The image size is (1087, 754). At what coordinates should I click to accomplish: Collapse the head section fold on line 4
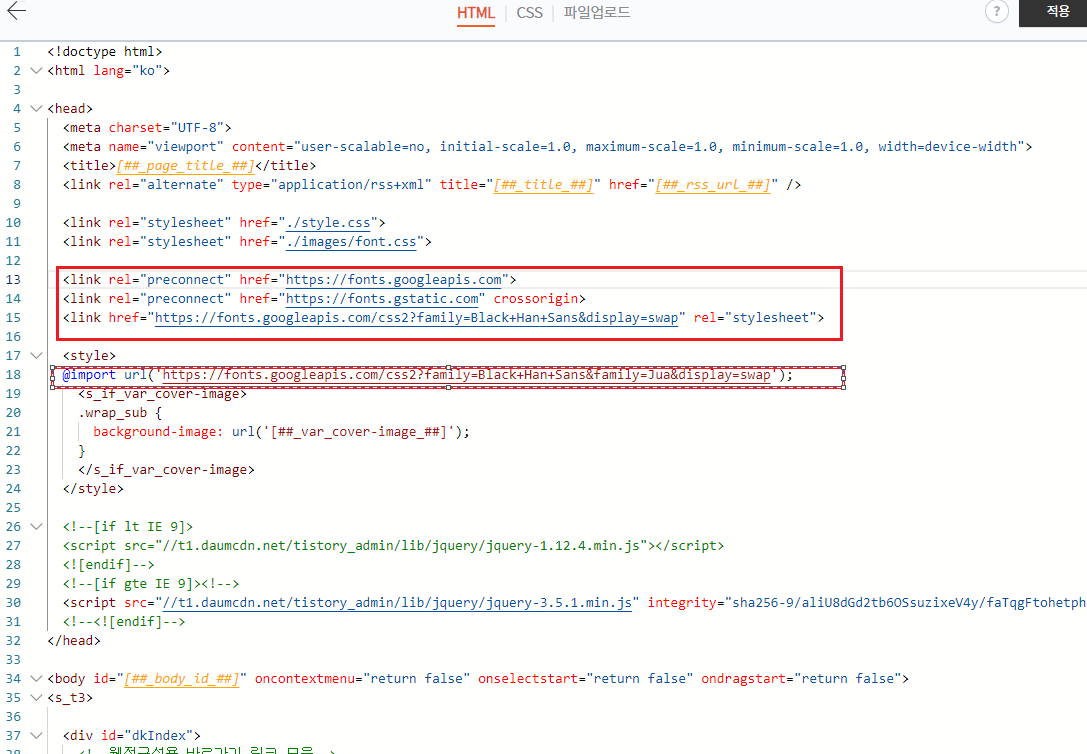[x=36, y=109]
